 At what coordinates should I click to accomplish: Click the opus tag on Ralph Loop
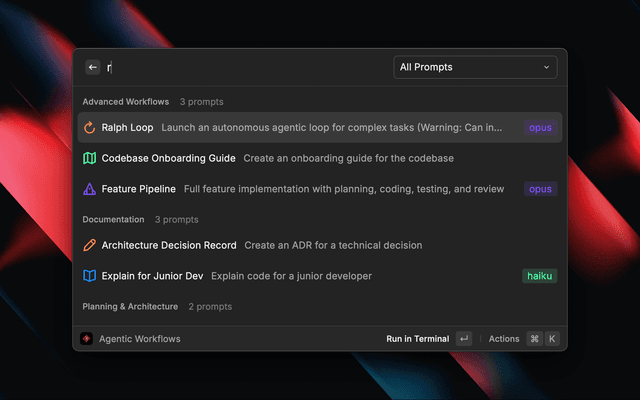pos(540,128)
